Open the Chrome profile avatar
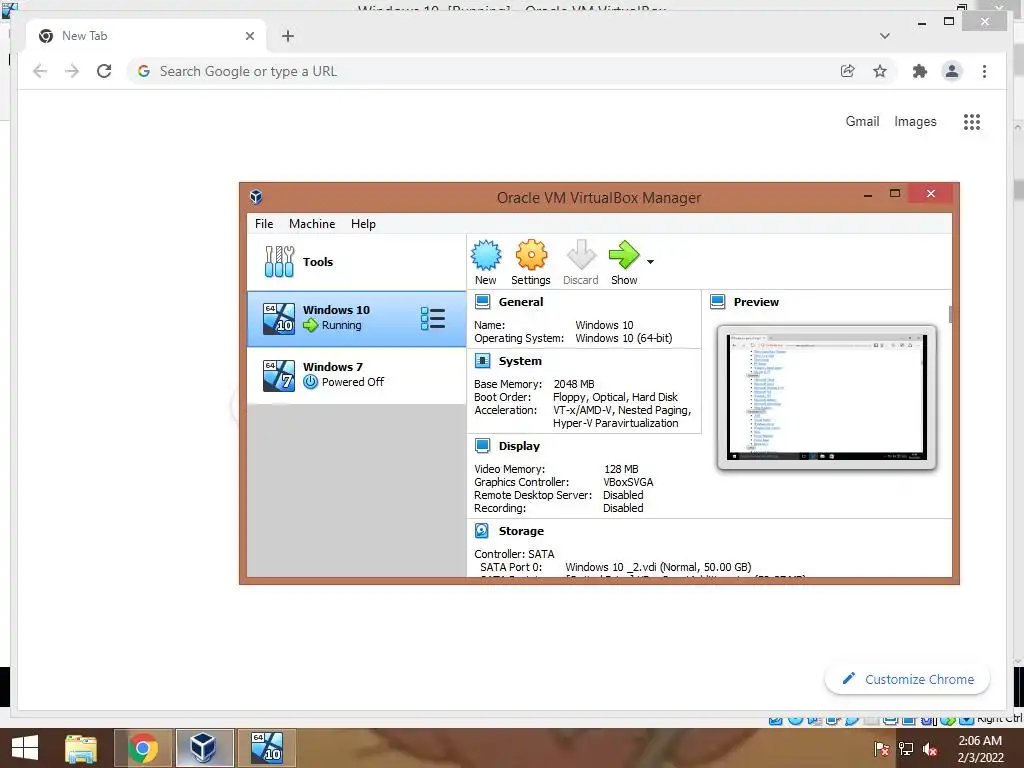Image resolution: width=1024 pixels, height=768 pixels. (952, 71)
